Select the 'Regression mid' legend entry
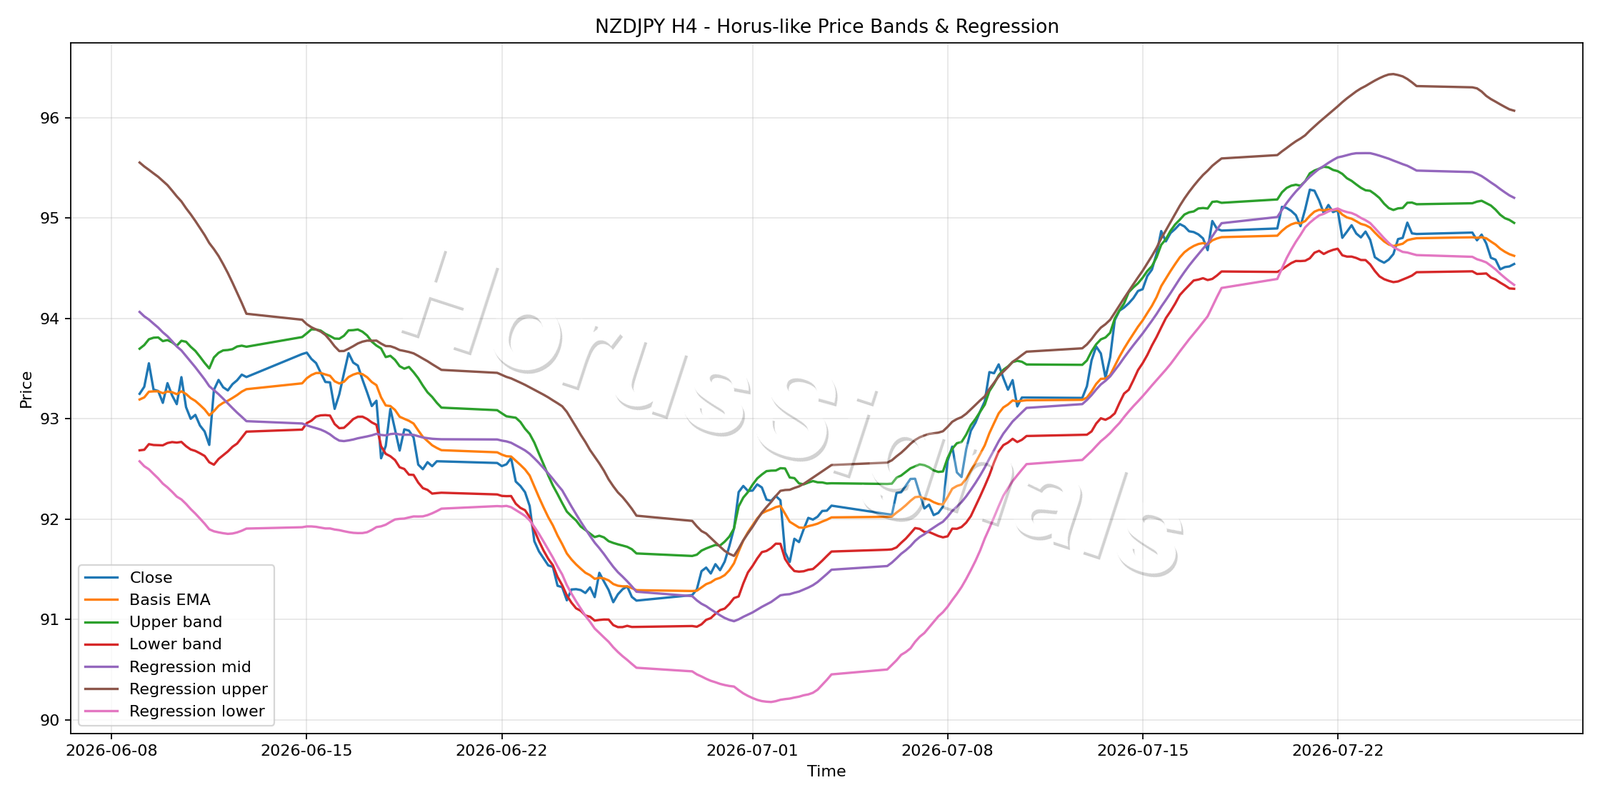 190,667
